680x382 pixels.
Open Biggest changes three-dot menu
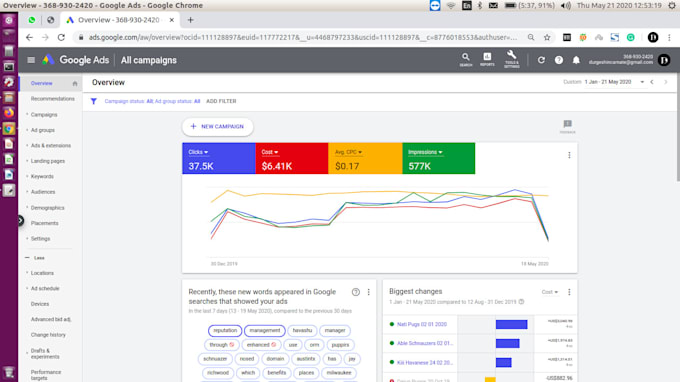point(569,292)
